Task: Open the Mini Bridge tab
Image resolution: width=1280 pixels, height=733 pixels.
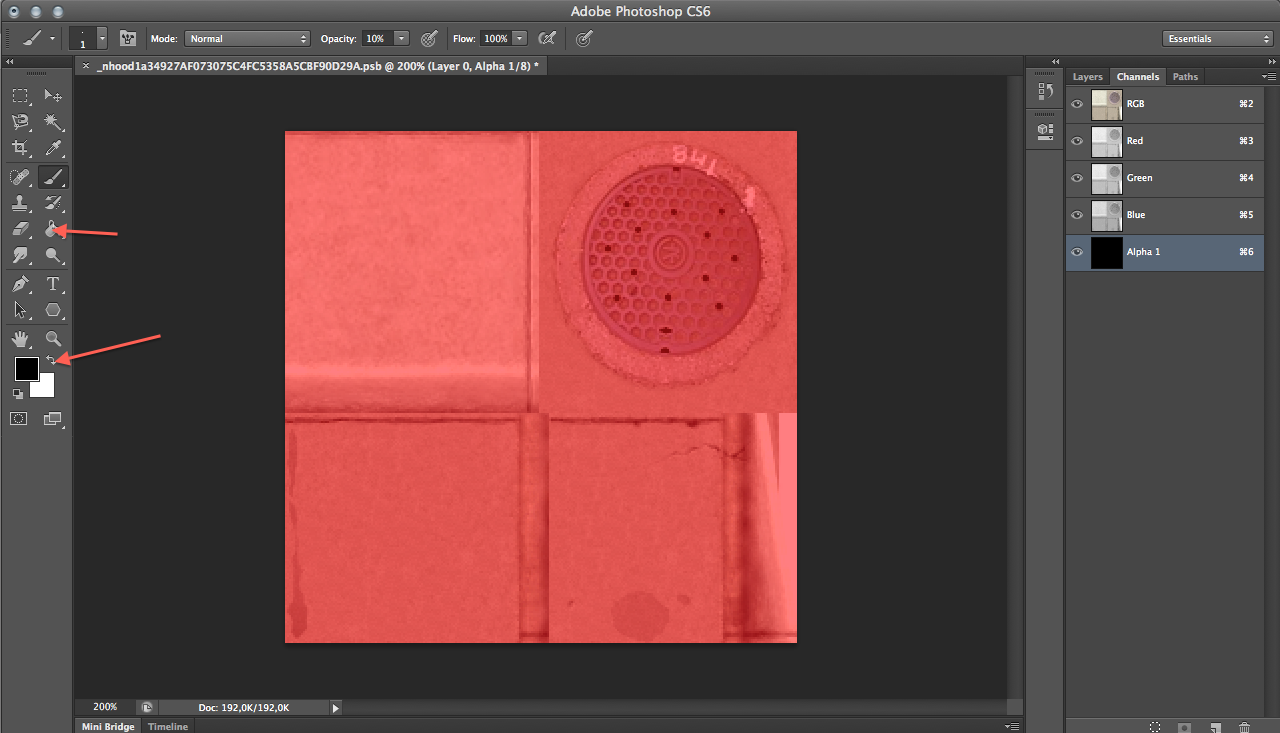Action: pyautogui.click(x=108, y=727)
